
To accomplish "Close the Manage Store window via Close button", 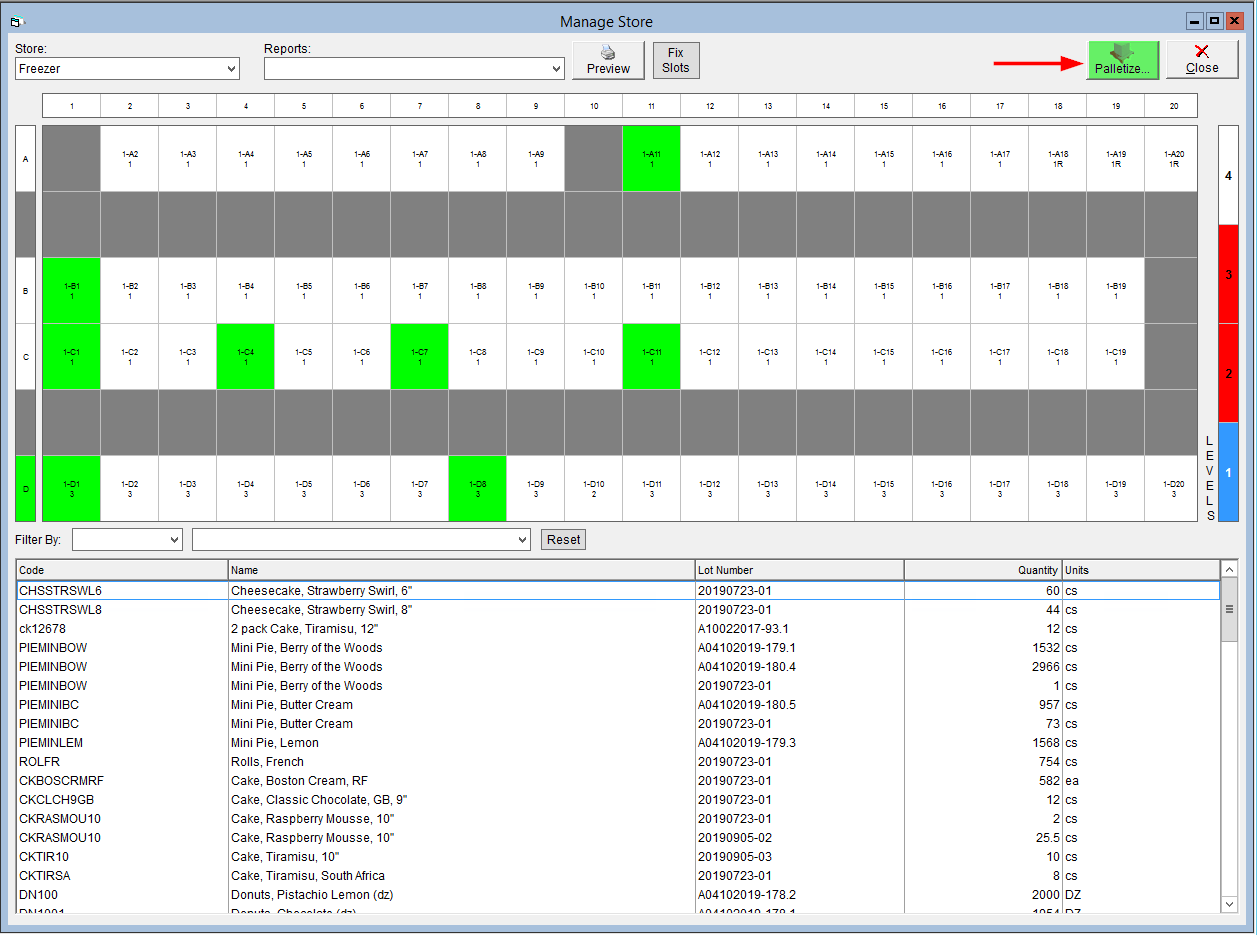I will click(x=1202, y=60).
